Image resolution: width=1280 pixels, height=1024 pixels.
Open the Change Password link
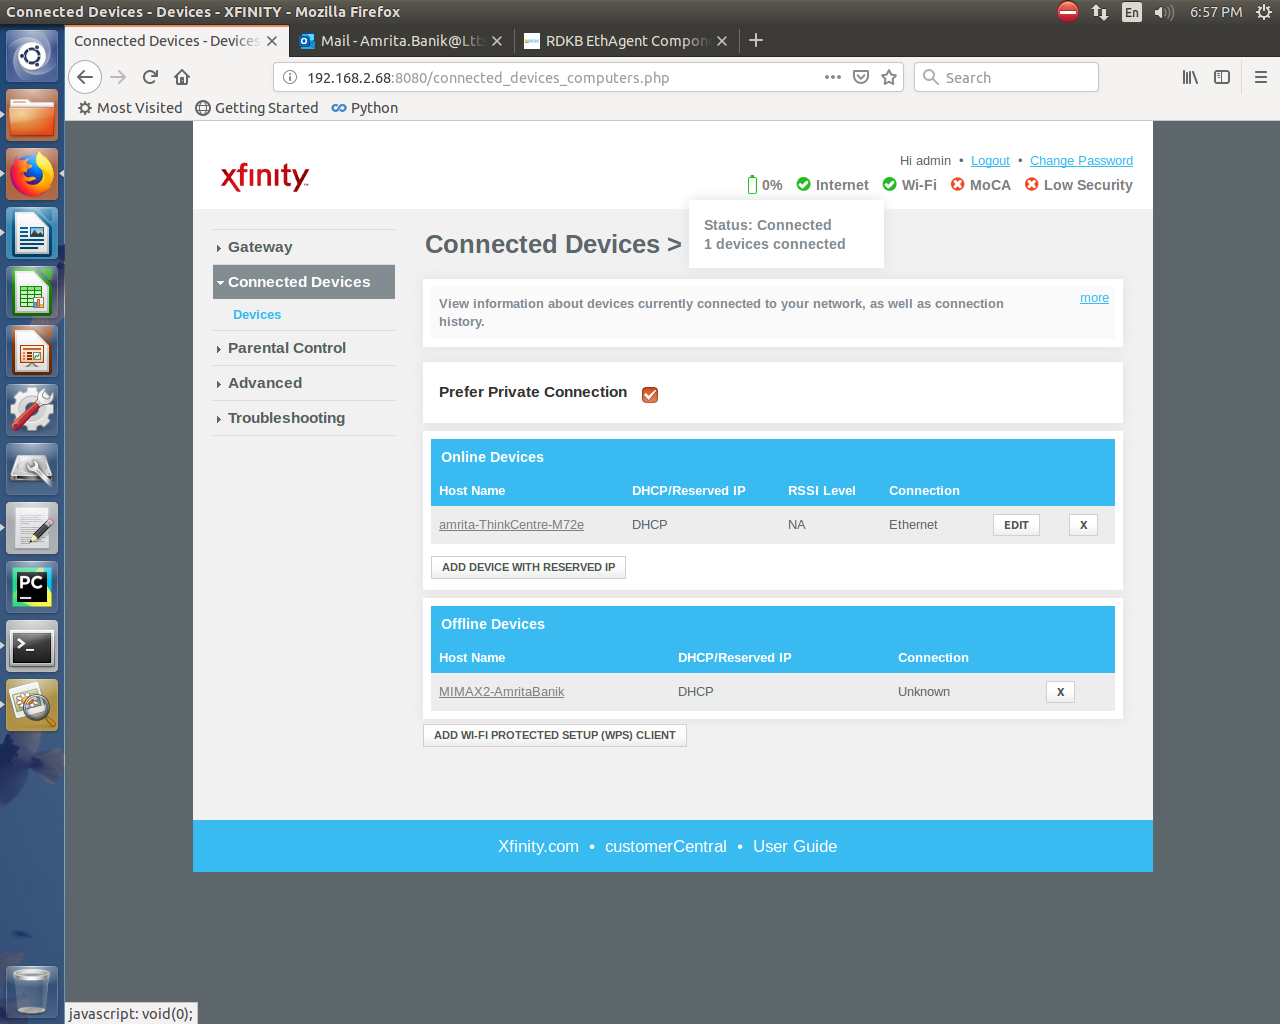pos(1081,161)
